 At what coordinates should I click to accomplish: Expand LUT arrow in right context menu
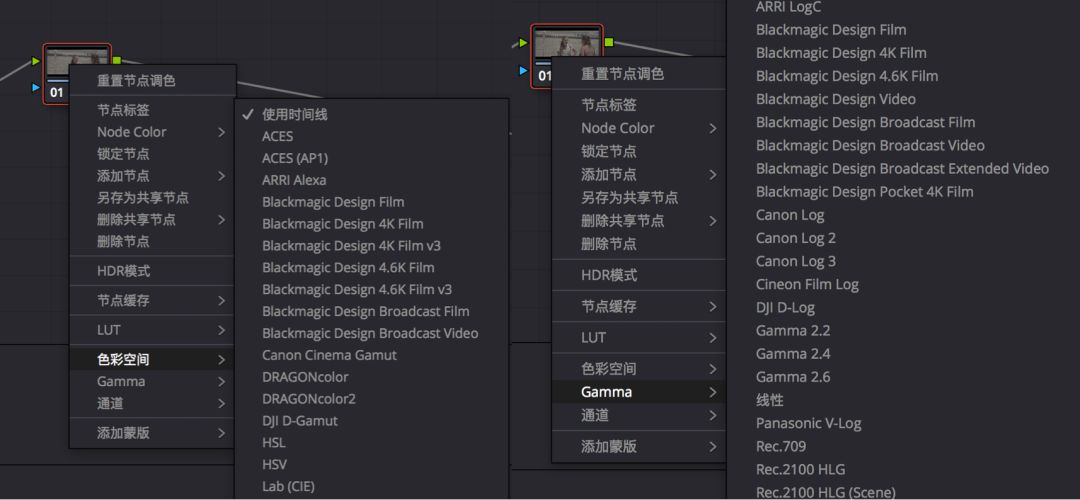tap(713, 338)
